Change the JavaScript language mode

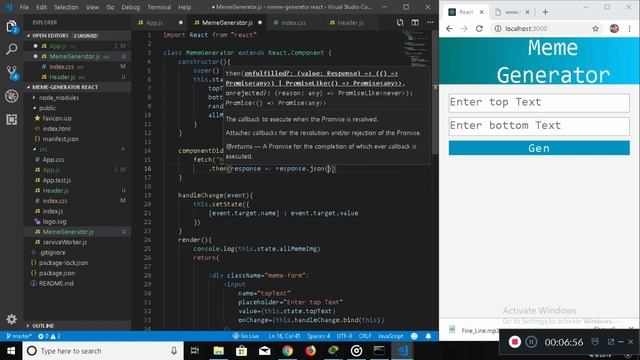coord(390,336)
